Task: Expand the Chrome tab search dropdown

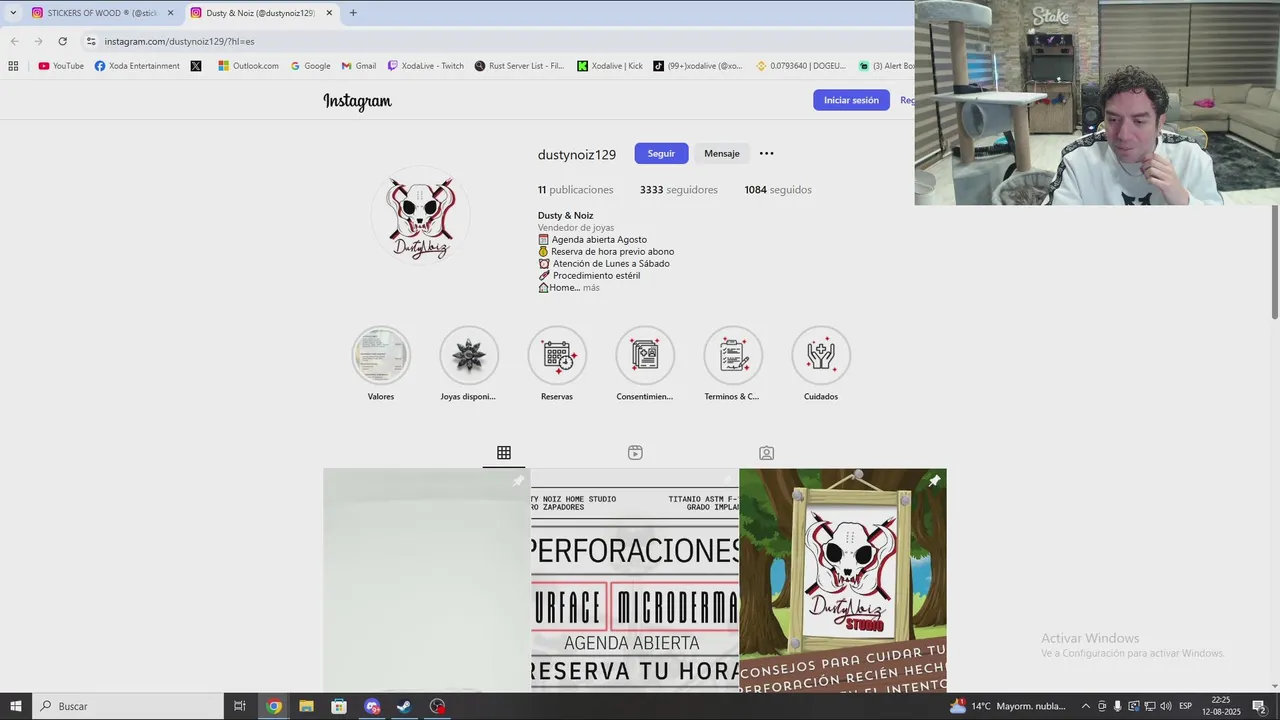Action: click(x=13, y=13)
